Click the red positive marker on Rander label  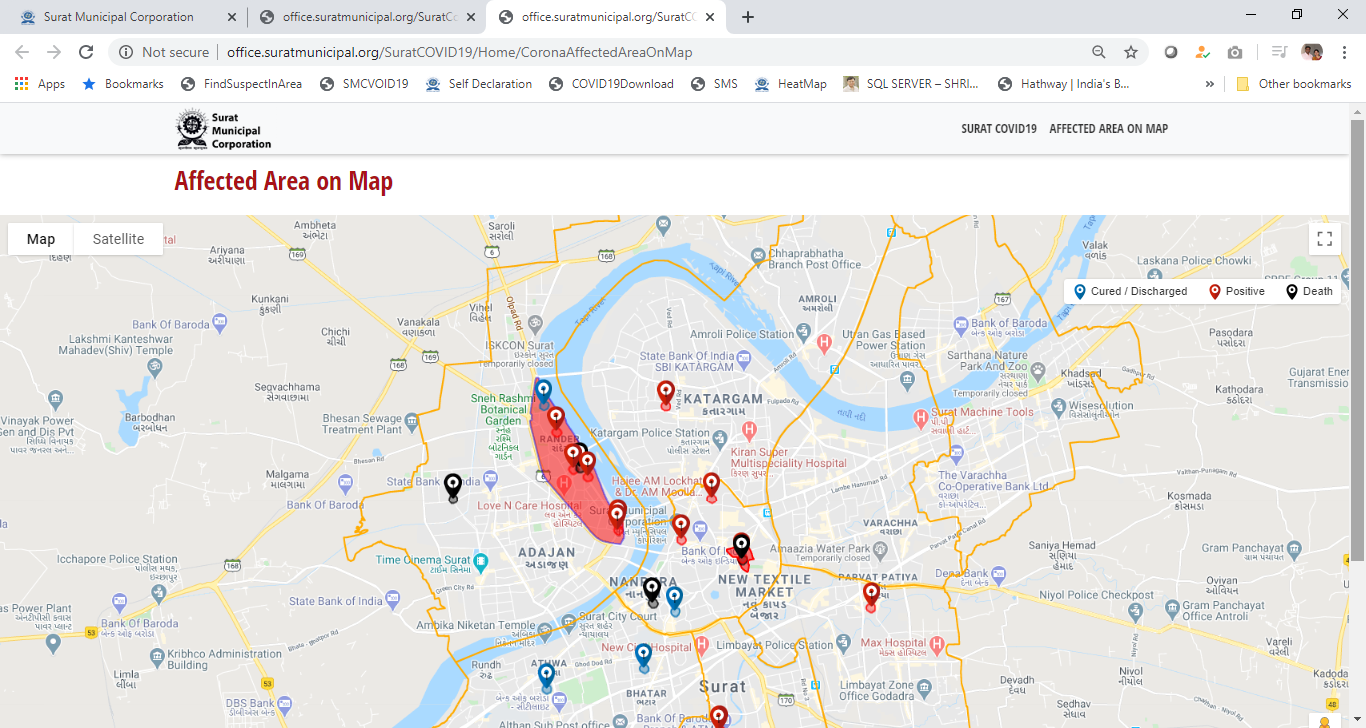[x=556, y=419]
